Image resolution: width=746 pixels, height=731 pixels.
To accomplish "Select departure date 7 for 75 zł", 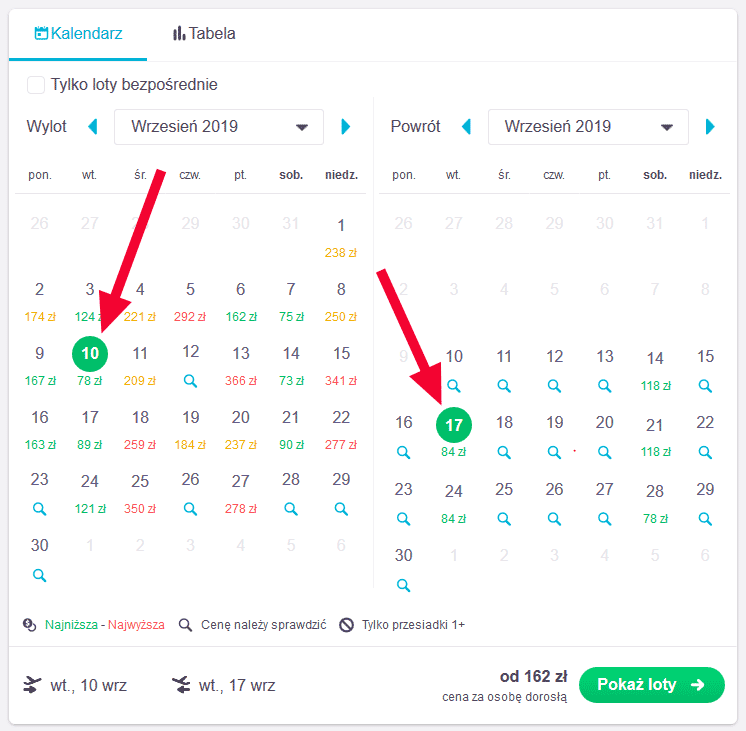I will 291,302.
